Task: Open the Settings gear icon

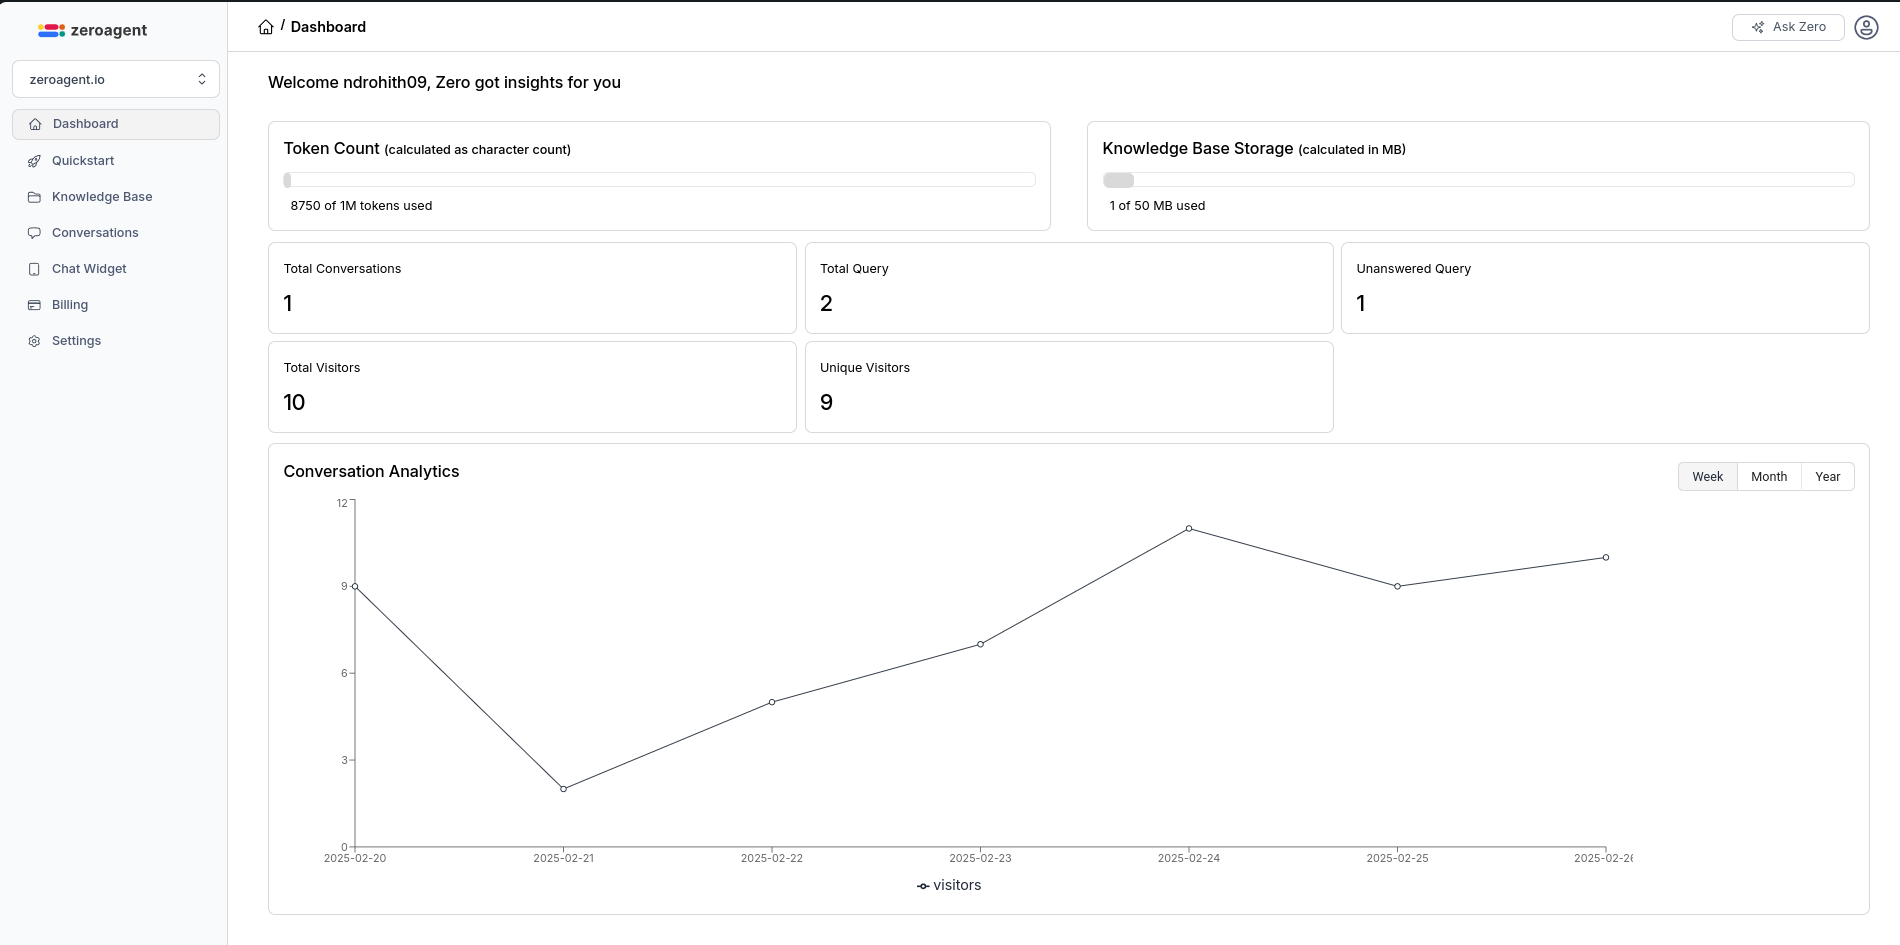Action: coord(34,340)
